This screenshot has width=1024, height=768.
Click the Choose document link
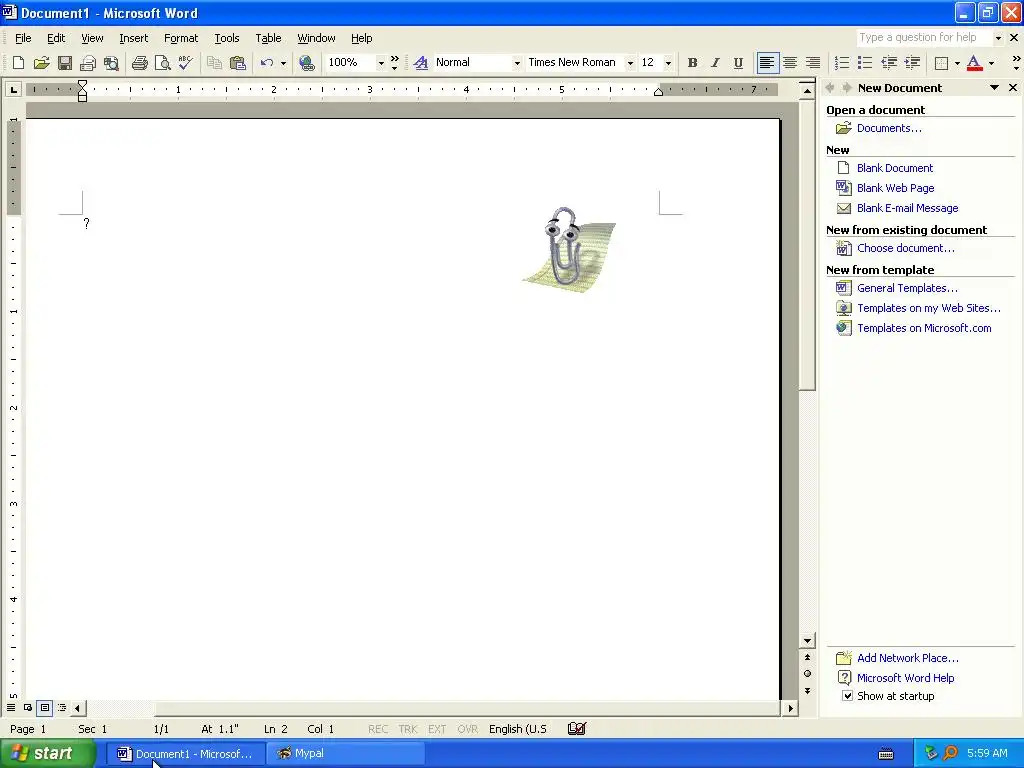(x=906, y=248)
